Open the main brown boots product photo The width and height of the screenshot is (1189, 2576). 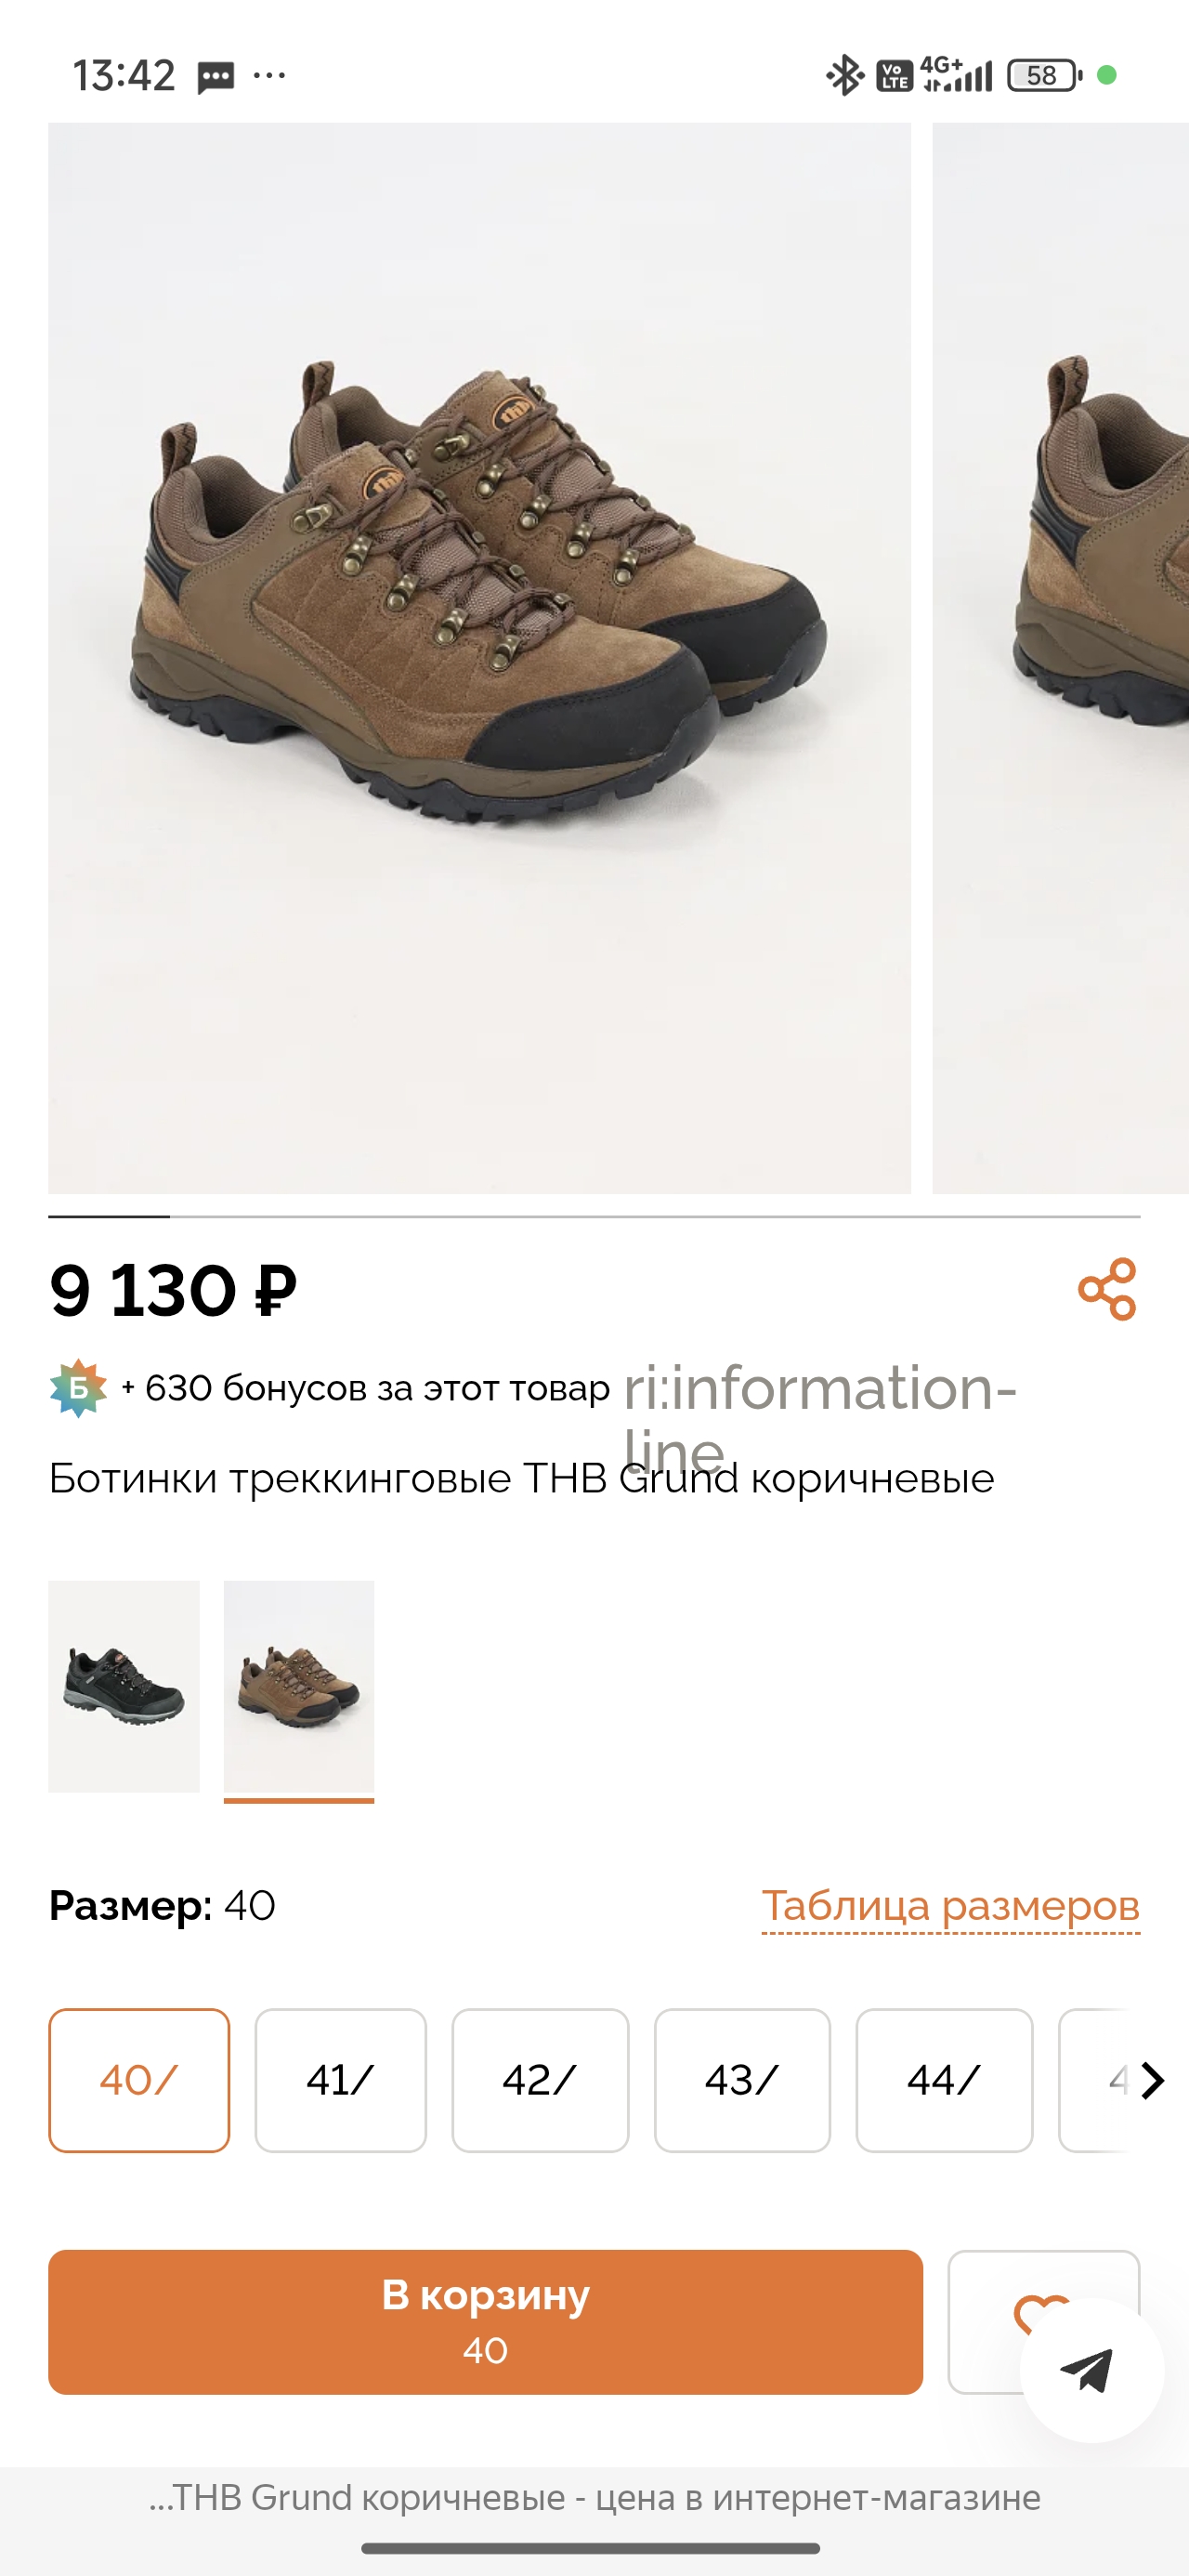pos(480,658)
